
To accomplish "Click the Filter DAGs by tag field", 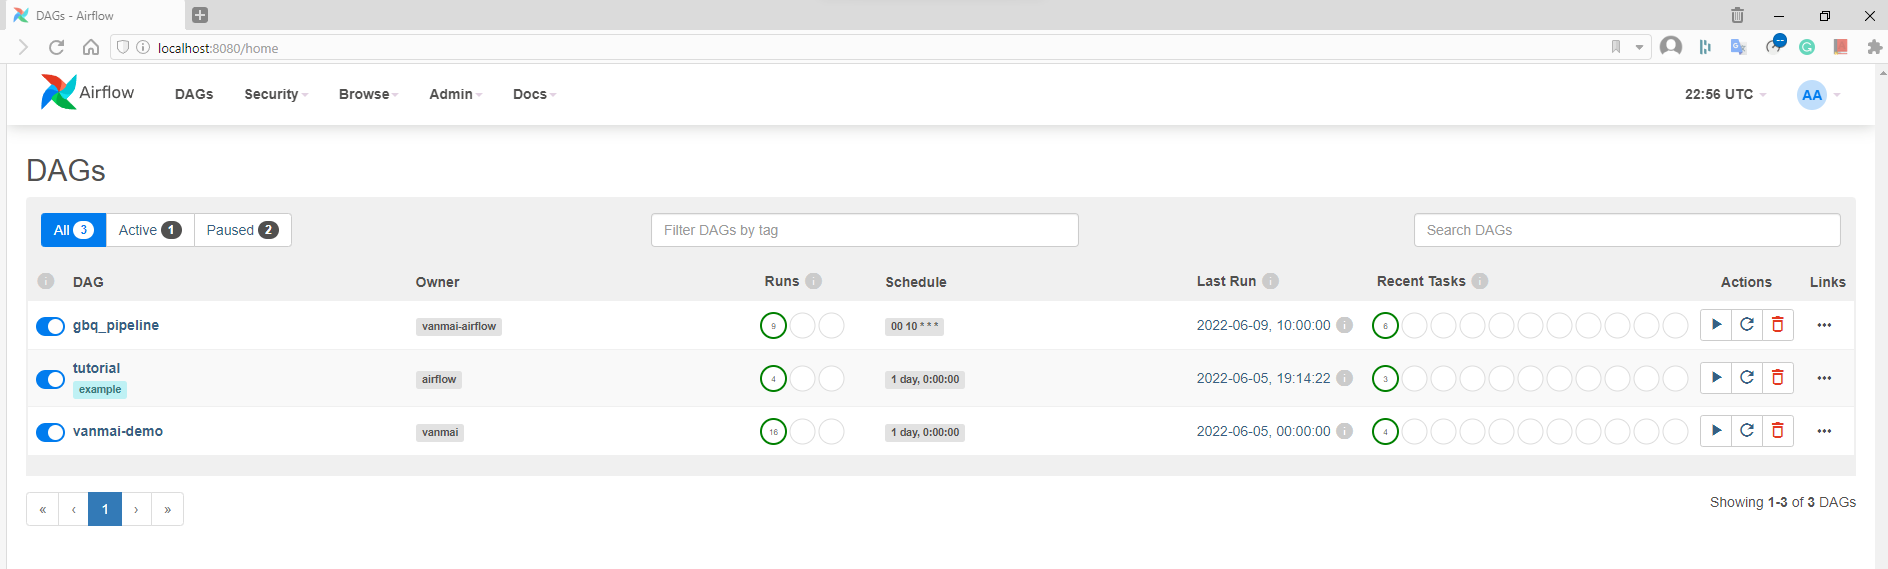I will [865, 230].
